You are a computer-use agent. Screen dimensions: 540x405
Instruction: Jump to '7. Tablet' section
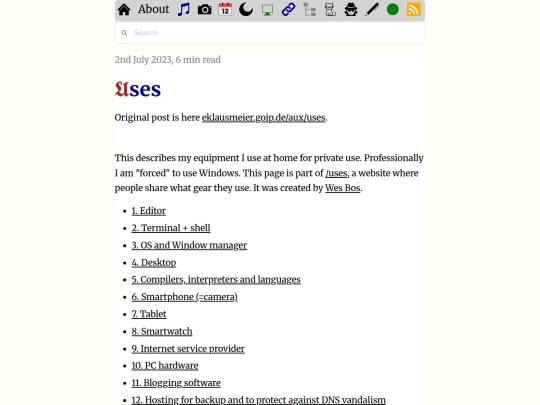pyautogui.click(x=149, y=314)
